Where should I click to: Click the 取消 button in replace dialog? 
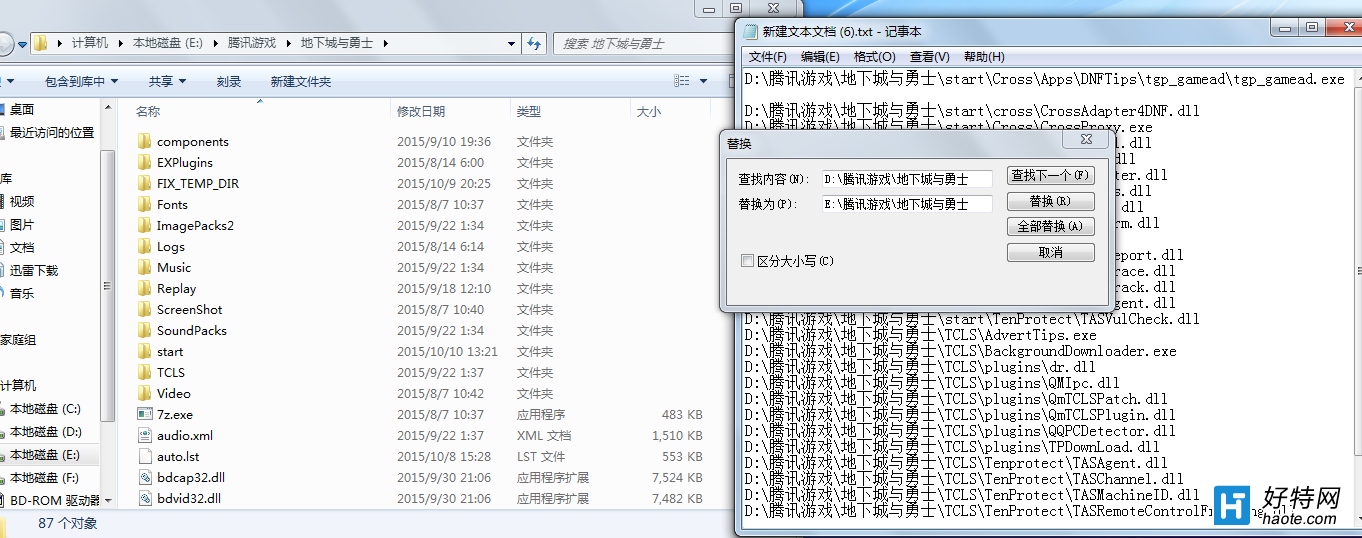coord(1051,253)
